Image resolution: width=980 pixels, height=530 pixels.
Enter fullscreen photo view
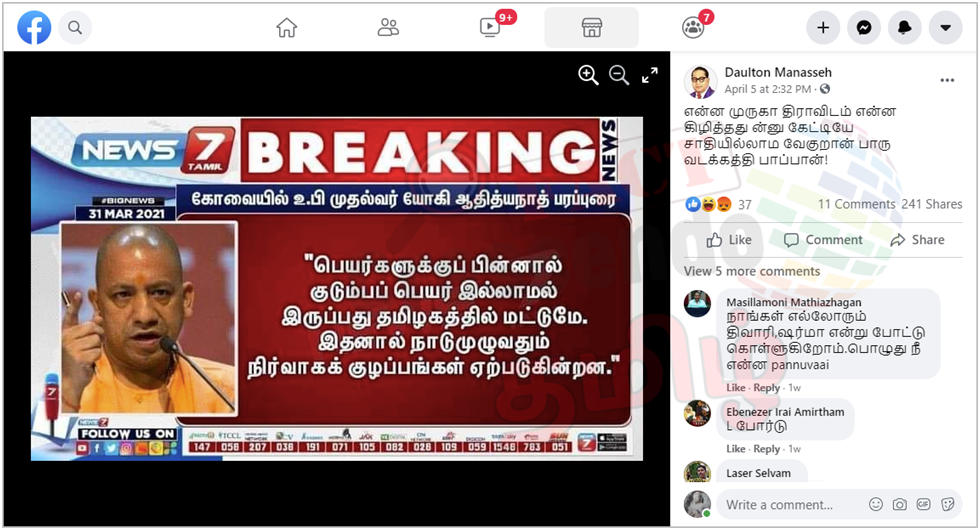click(650, 75)
